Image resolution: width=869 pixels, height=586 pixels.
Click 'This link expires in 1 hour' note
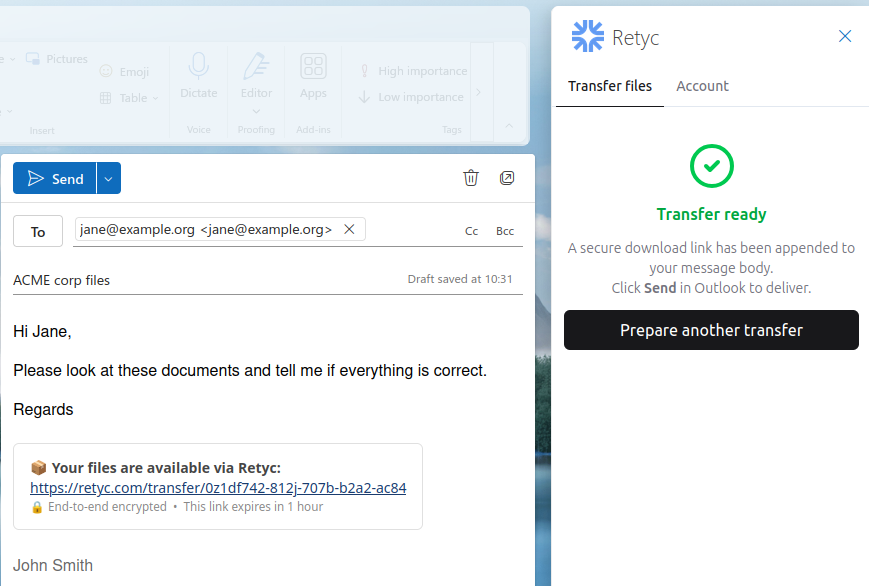pos(253,507)
